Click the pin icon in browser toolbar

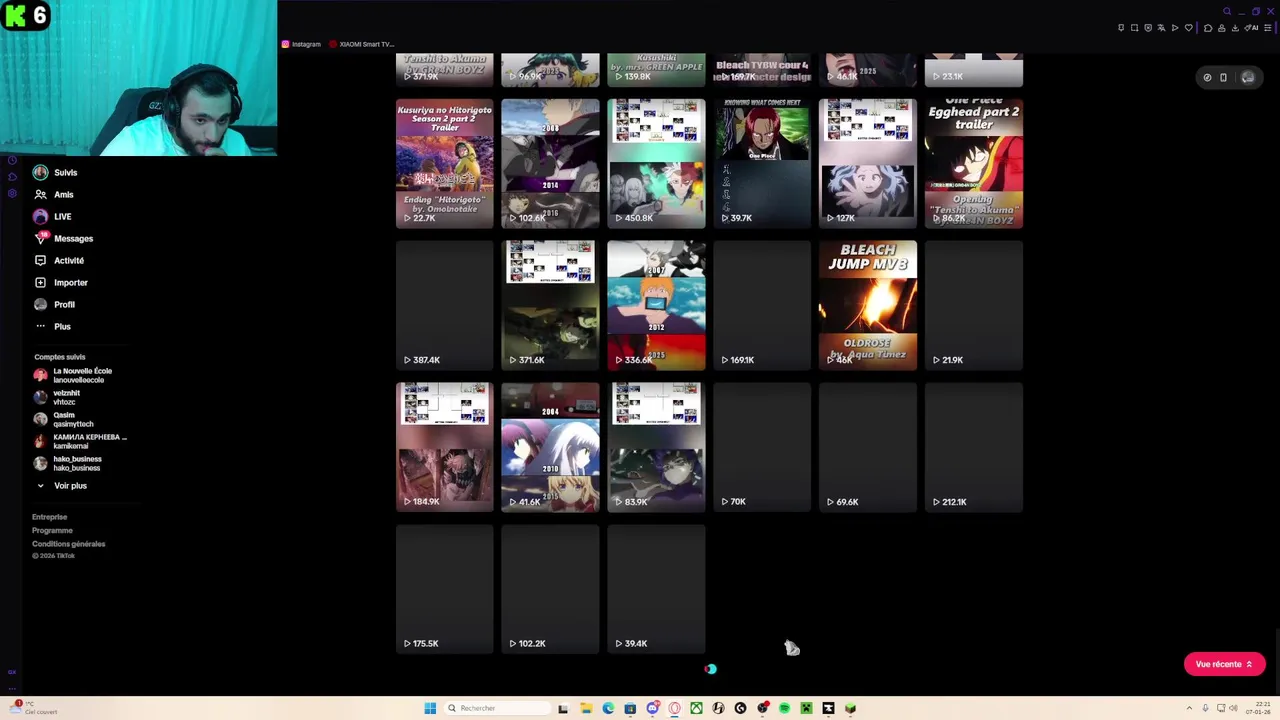[x=1121, y=28]
